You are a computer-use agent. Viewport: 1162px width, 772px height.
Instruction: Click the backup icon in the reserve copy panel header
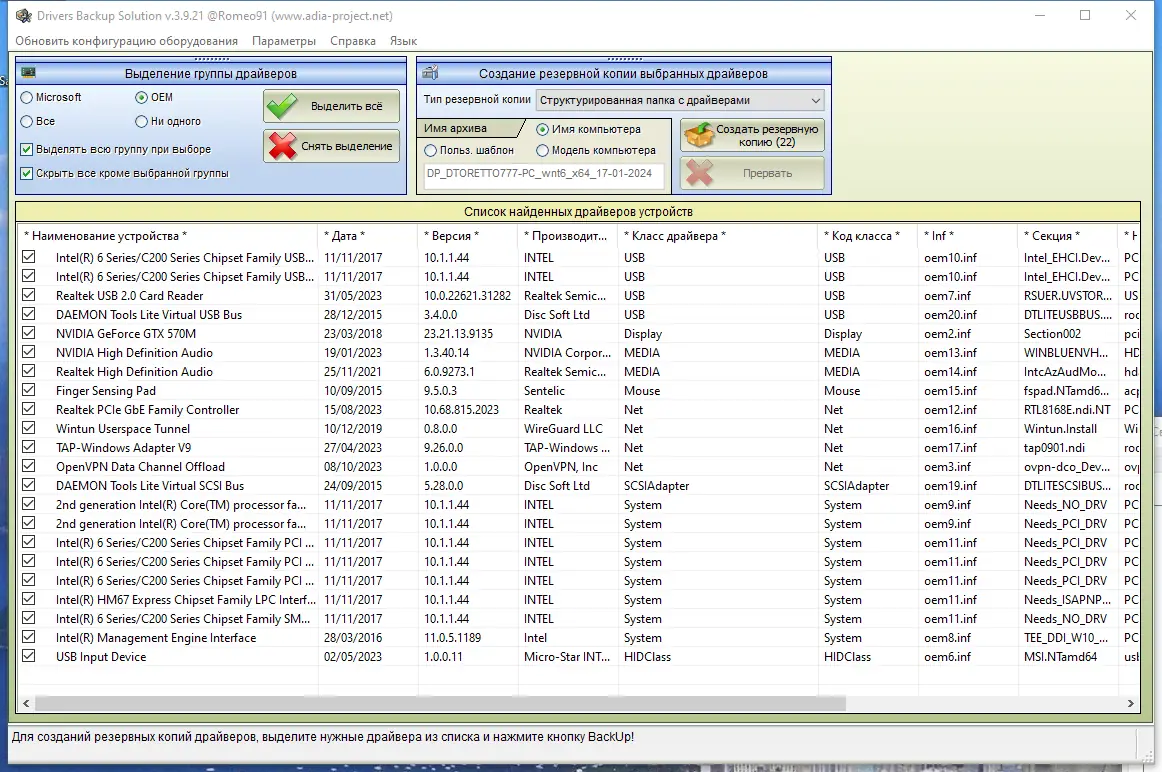point(431,73)
